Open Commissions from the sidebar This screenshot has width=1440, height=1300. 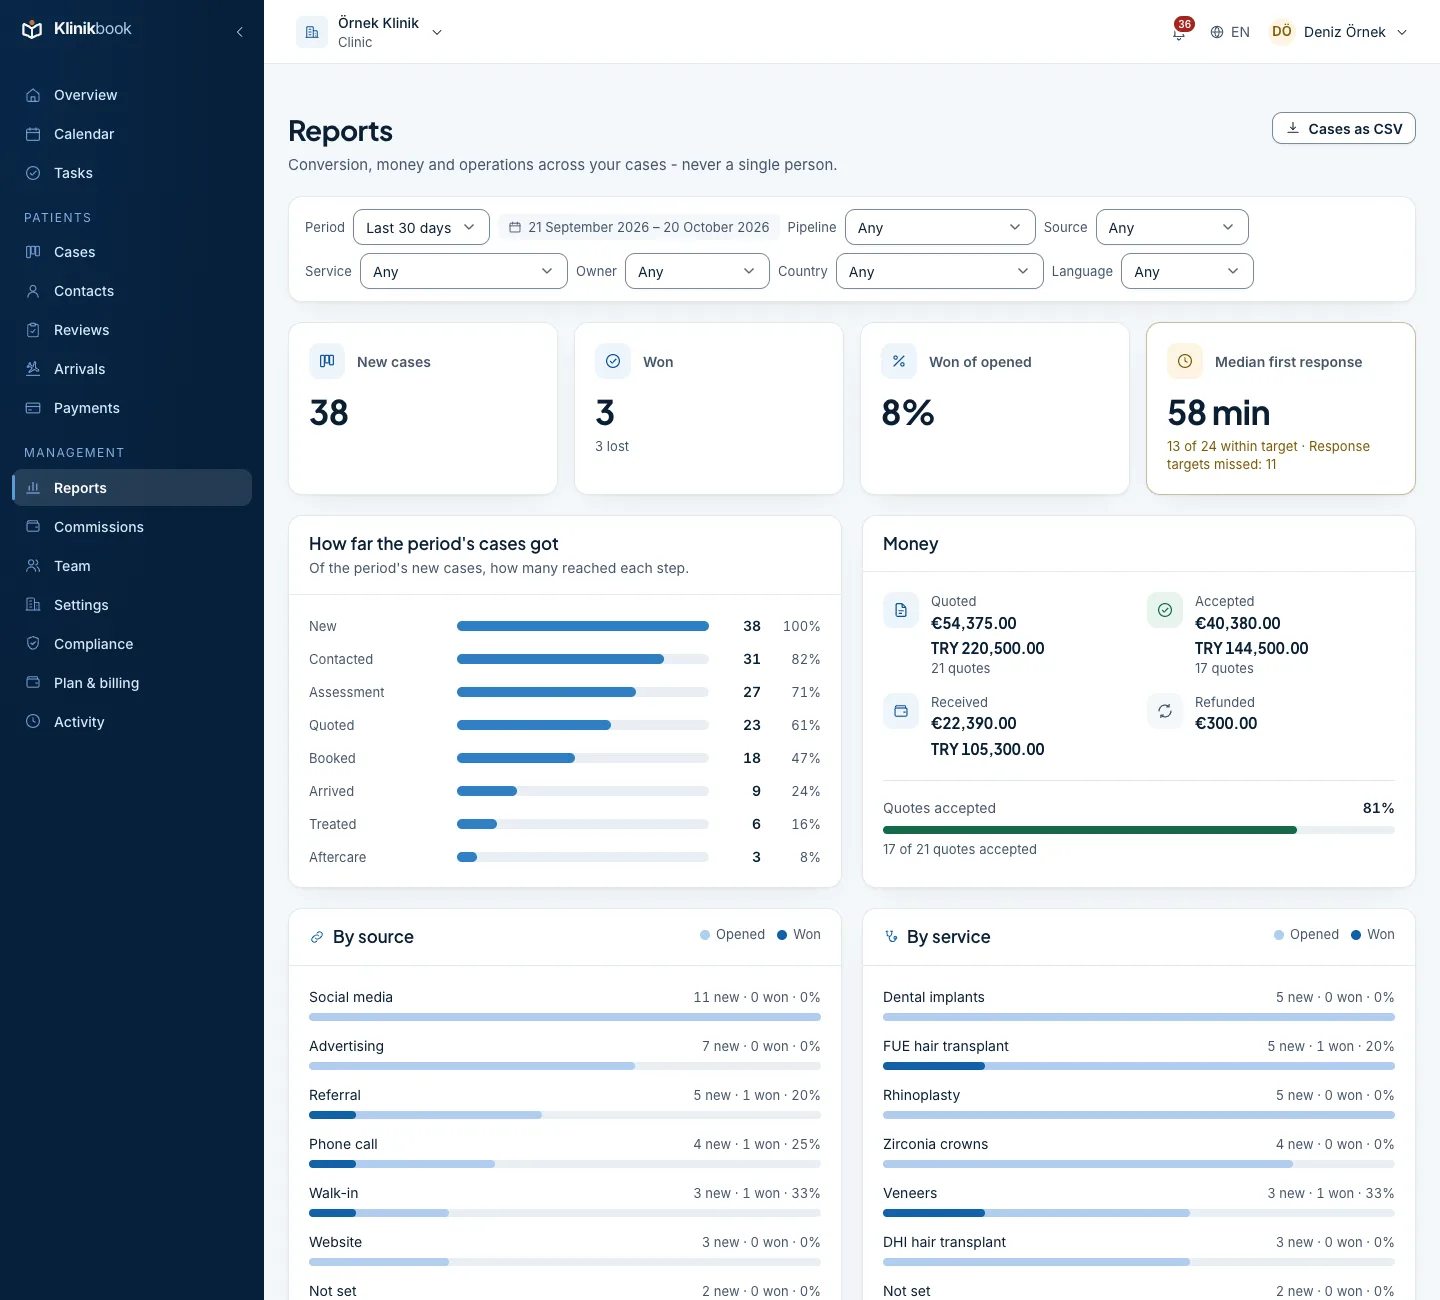[132, 527]
